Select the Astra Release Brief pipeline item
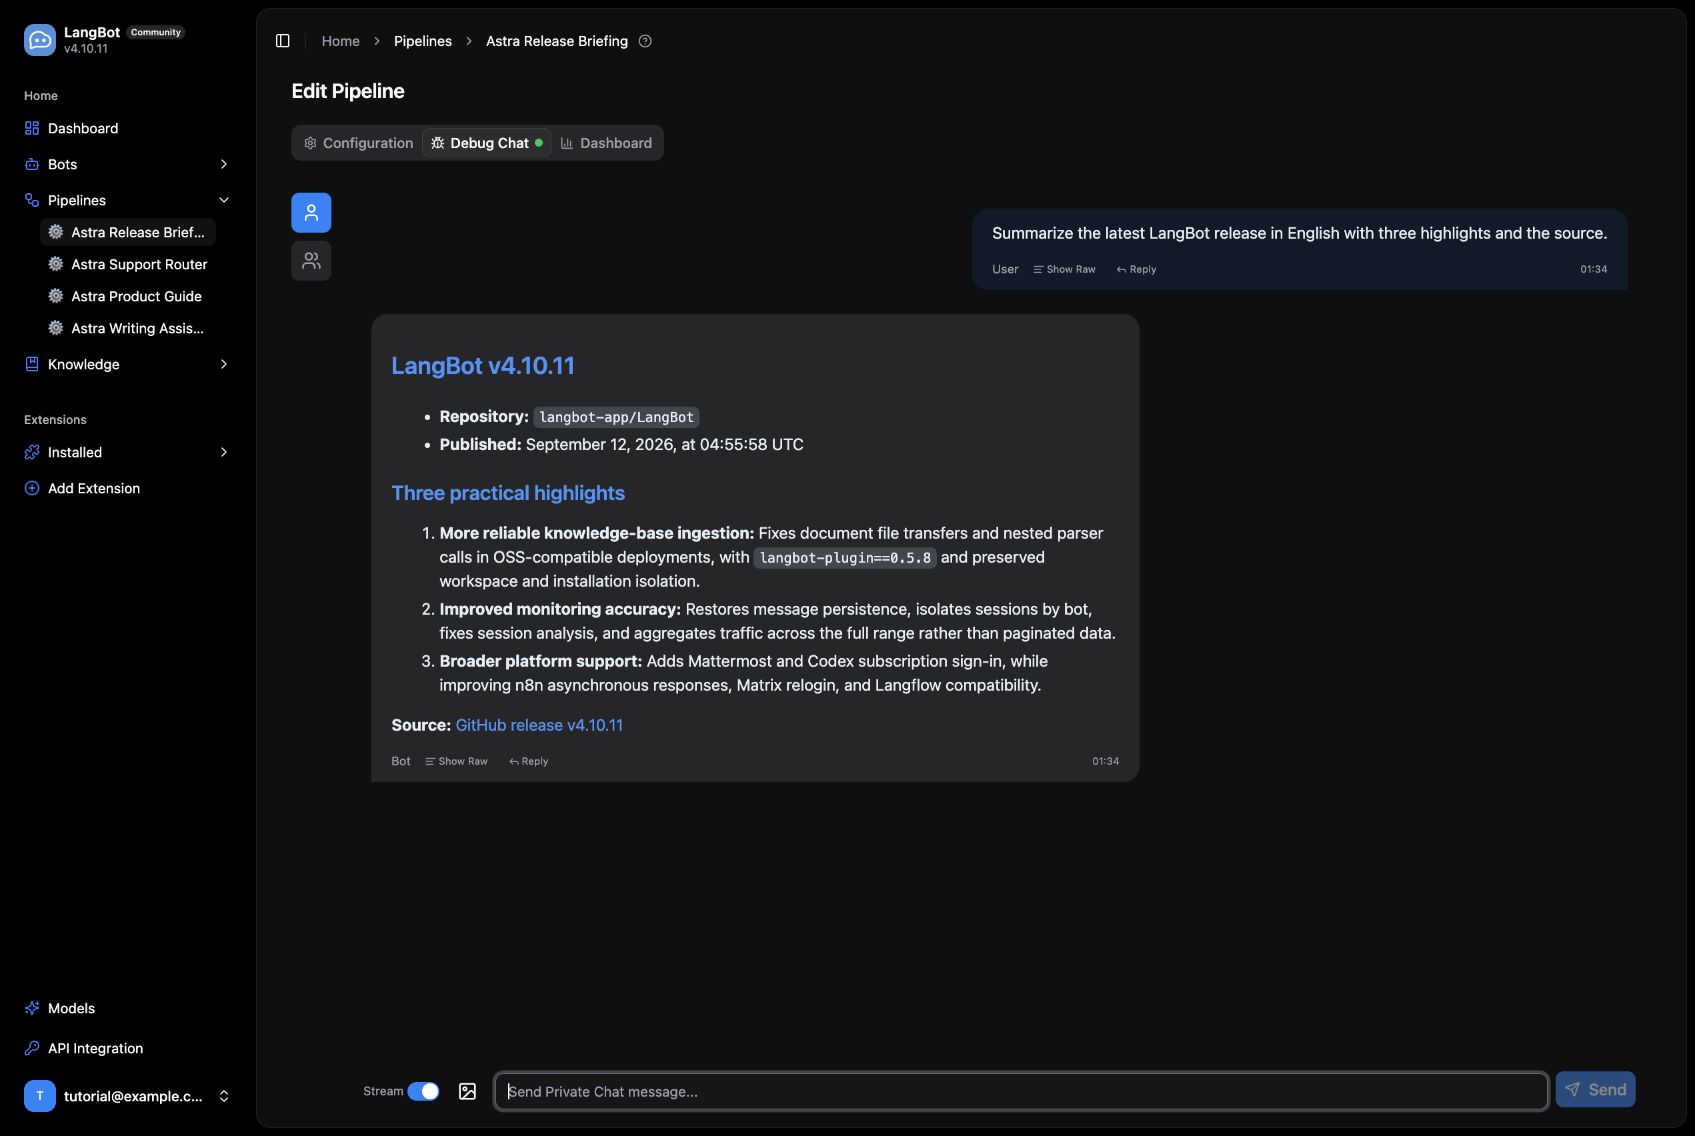 point(128,232)
